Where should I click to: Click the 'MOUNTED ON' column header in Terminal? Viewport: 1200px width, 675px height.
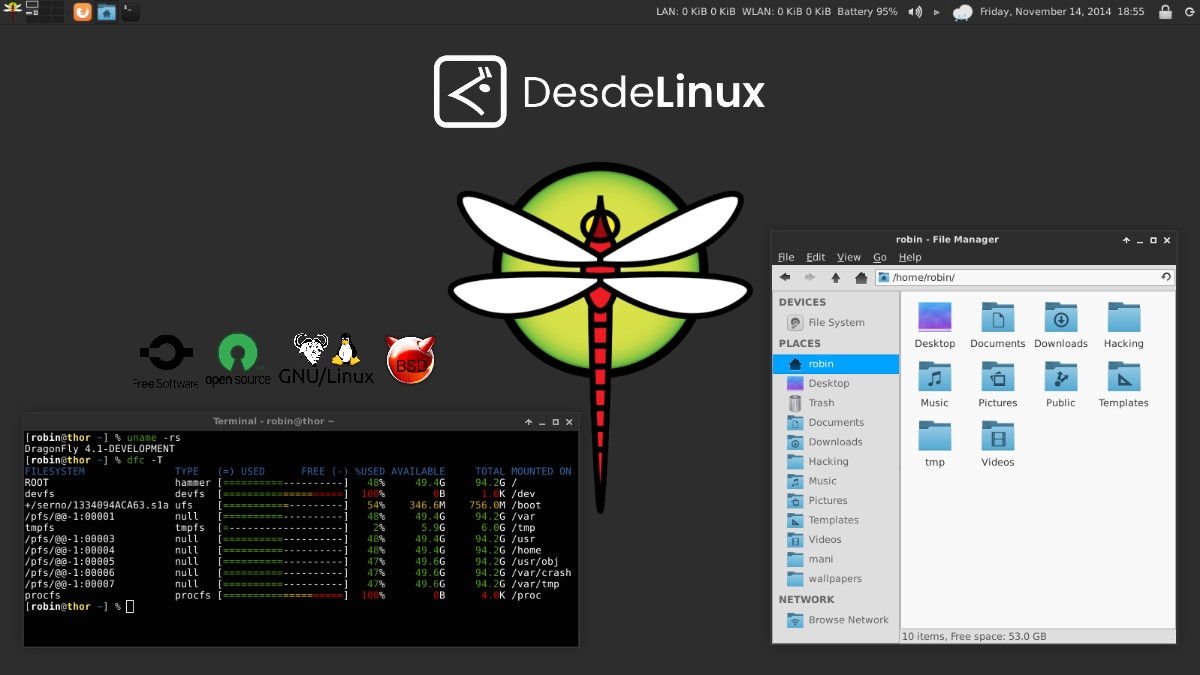pyautogui.click(x=541, y=471)
